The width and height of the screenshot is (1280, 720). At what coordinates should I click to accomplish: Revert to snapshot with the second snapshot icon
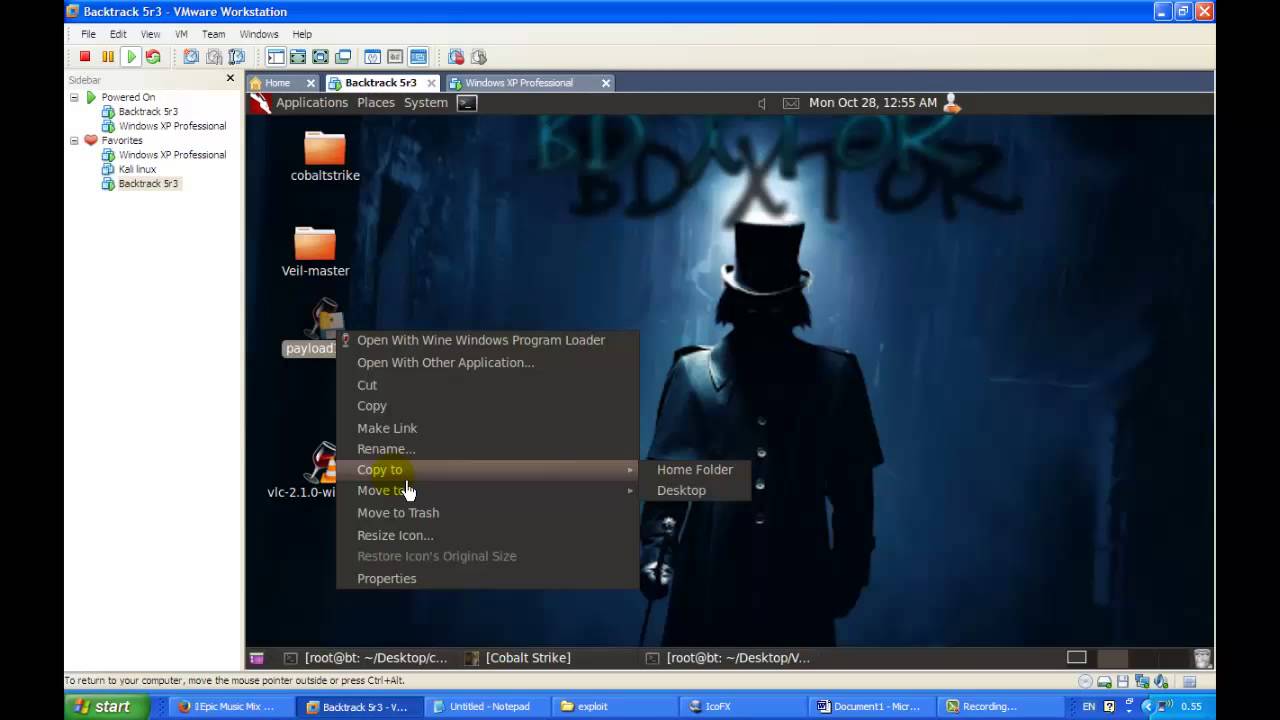(x=214, y=57)
